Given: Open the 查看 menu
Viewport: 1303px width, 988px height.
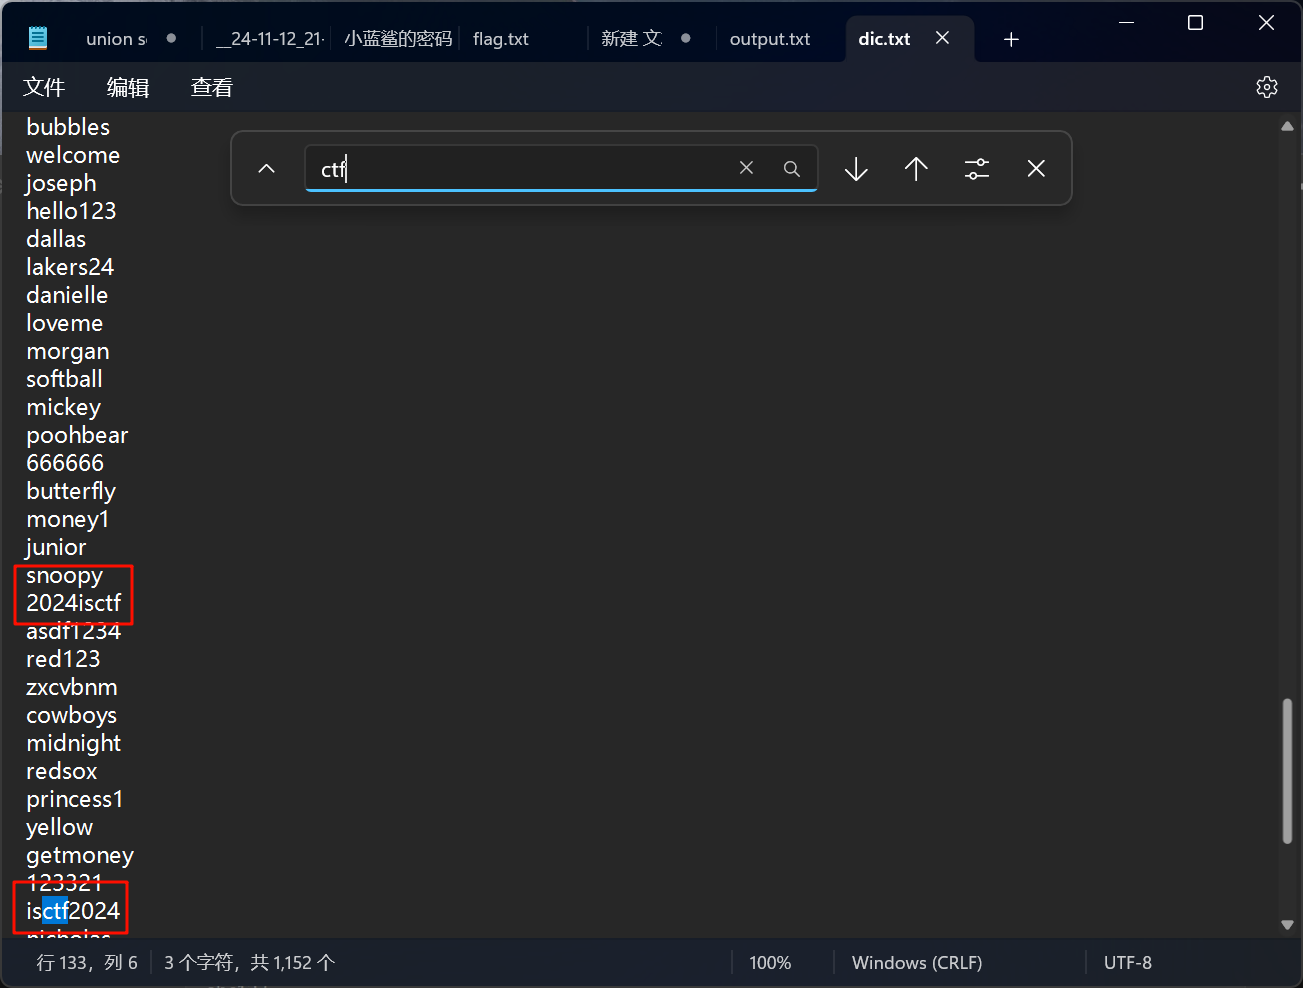Looking at the screenshot, I should (211, 88).
